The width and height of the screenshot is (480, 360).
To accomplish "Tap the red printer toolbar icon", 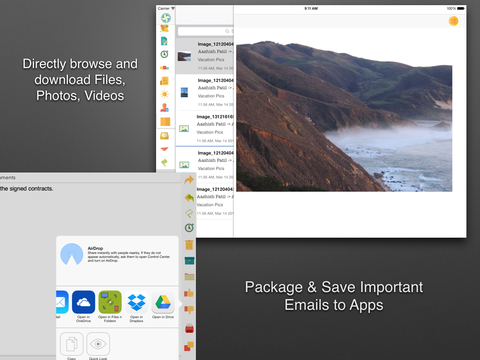I will [x=189, y=329].
